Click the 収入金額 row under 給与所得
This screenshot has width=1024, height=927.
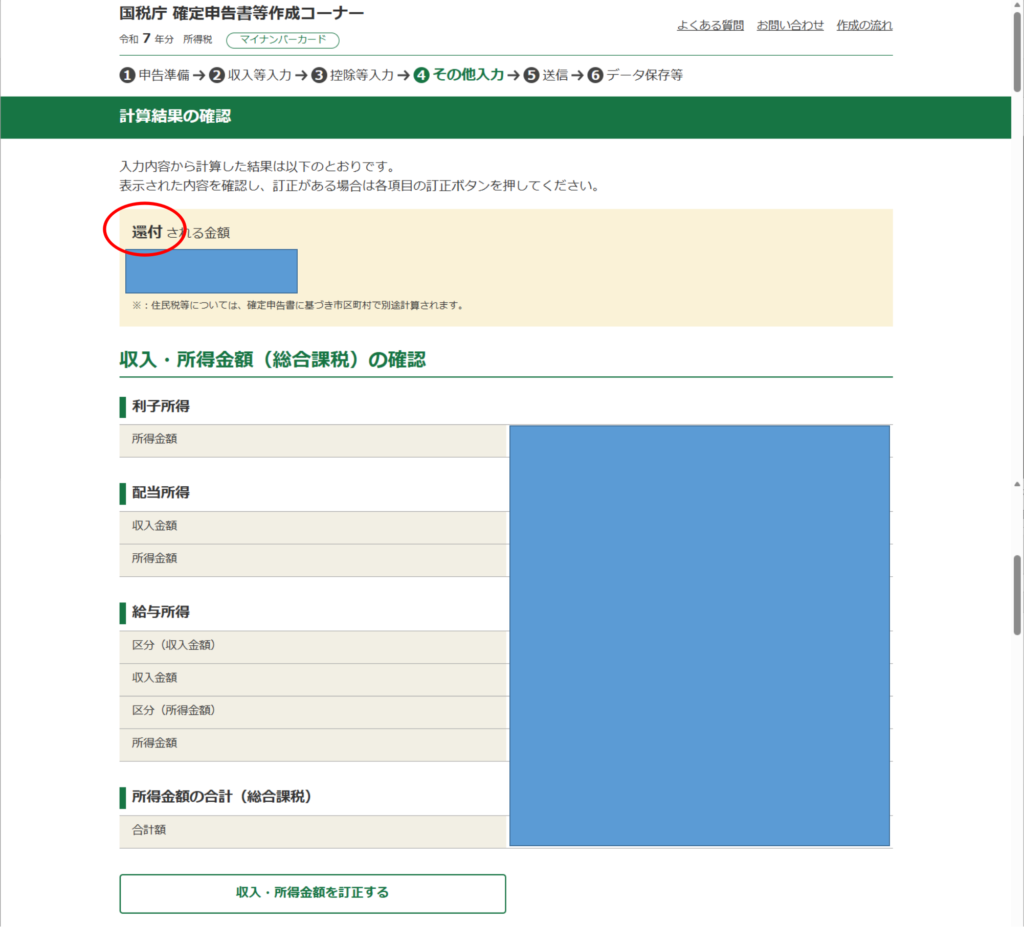[313, 678]
